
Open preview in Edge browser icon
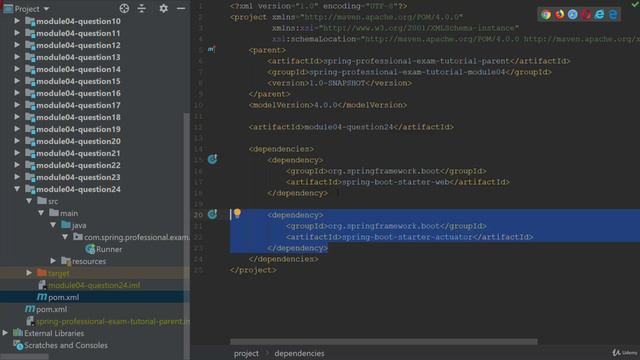click(613, 15)
